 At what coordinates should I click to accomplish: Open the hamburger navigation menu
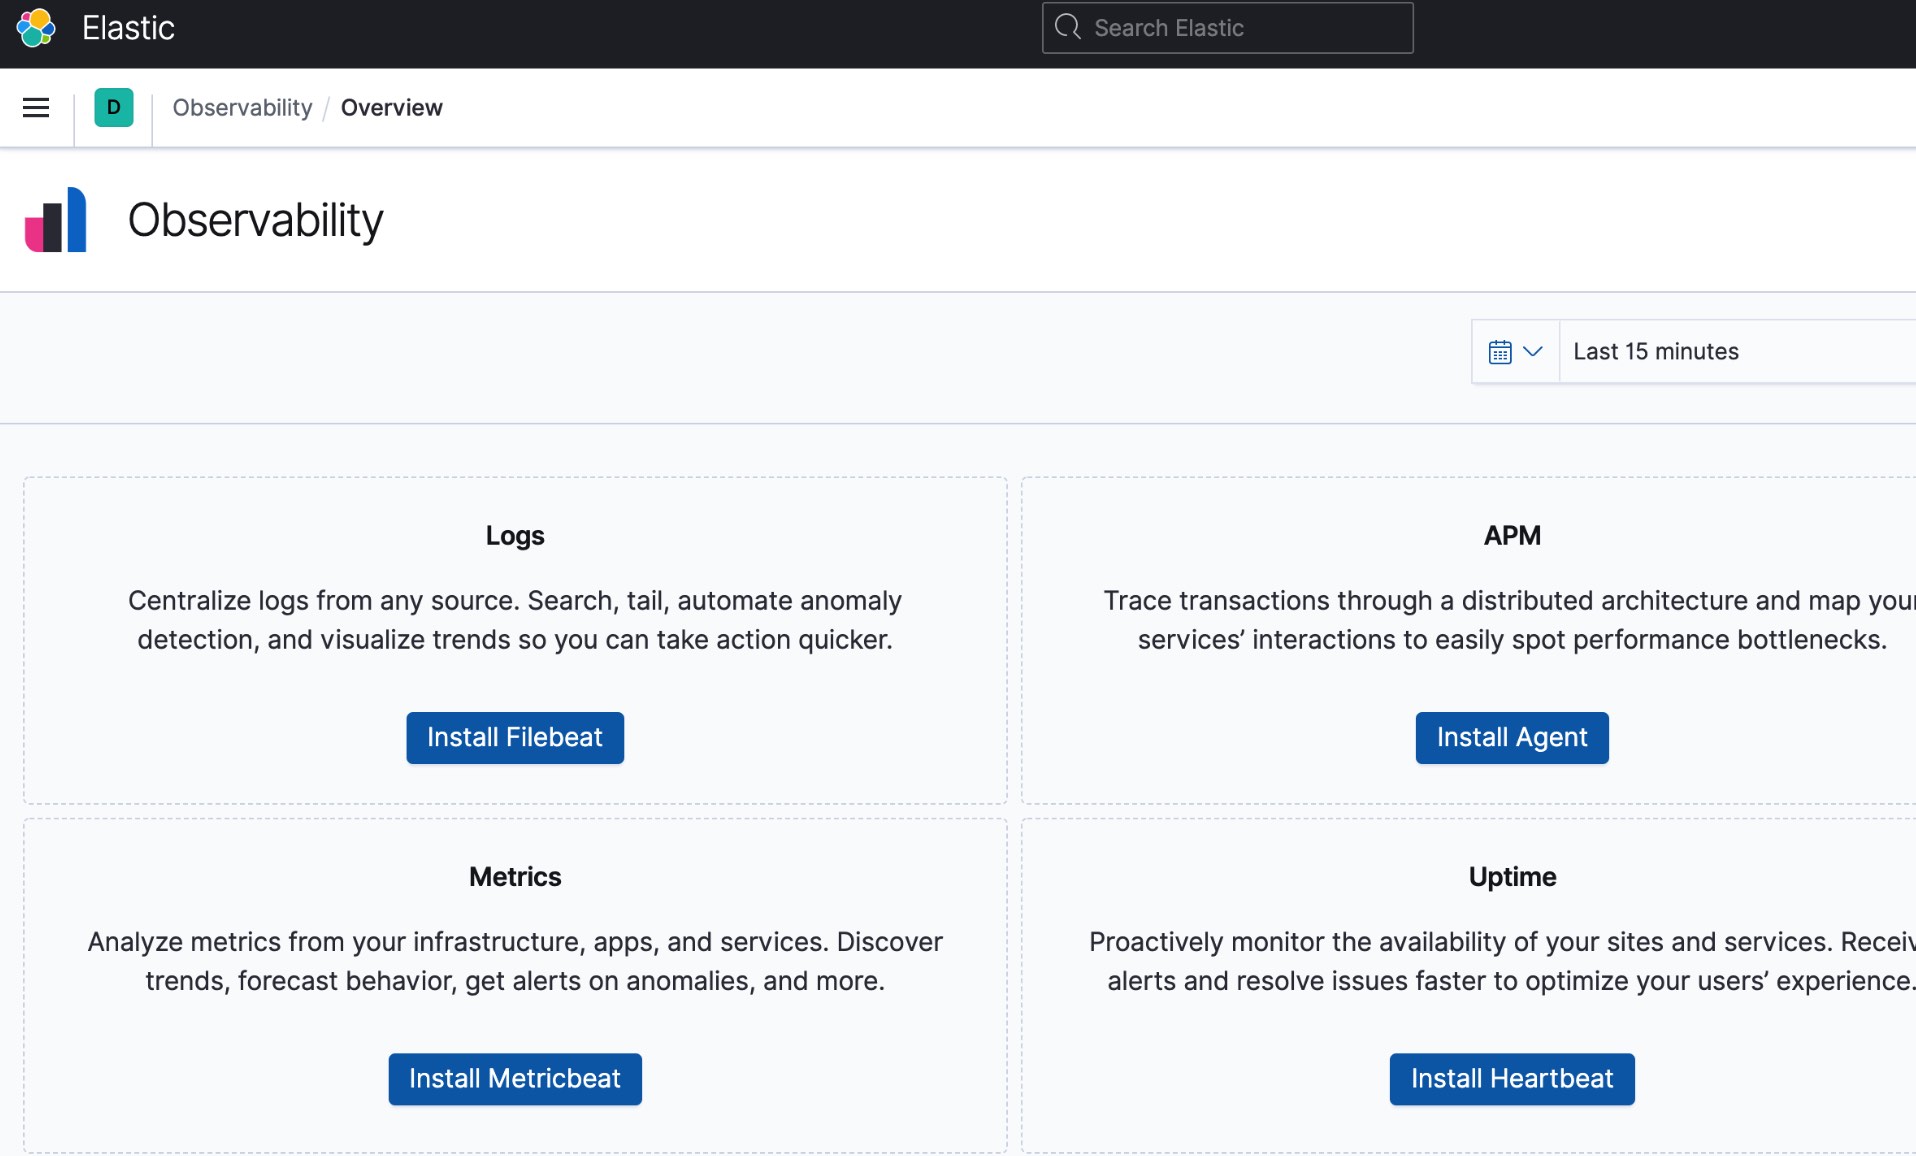click(x=36, y=108)
